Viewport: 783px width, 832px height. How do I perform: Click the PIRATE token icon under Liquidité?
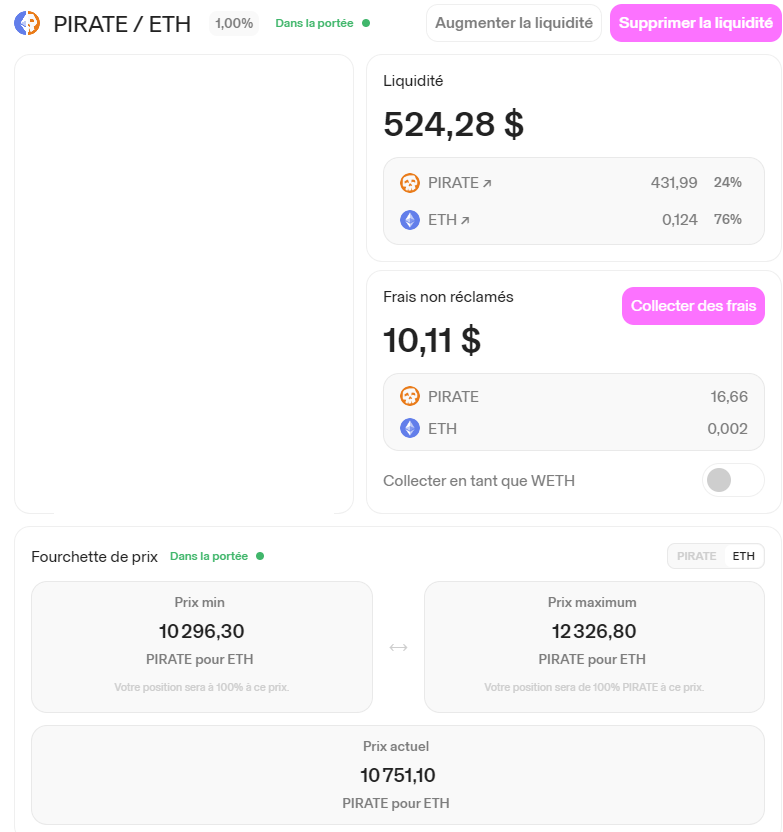tap(410, 183)
